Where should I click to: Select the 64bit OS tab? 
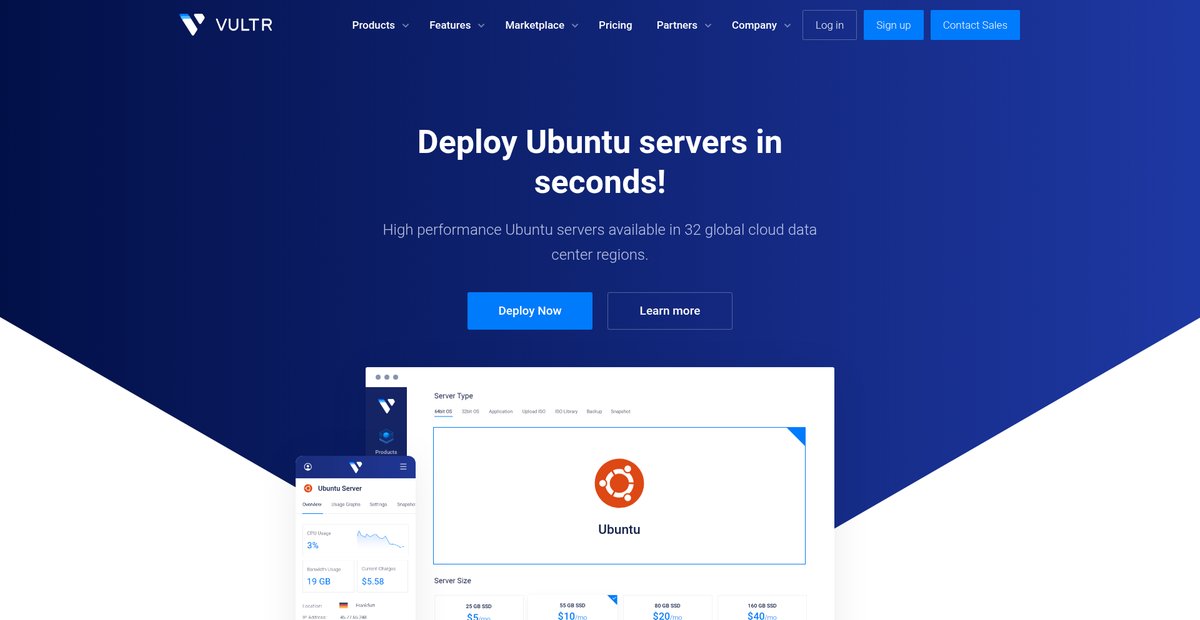(443, 411)
